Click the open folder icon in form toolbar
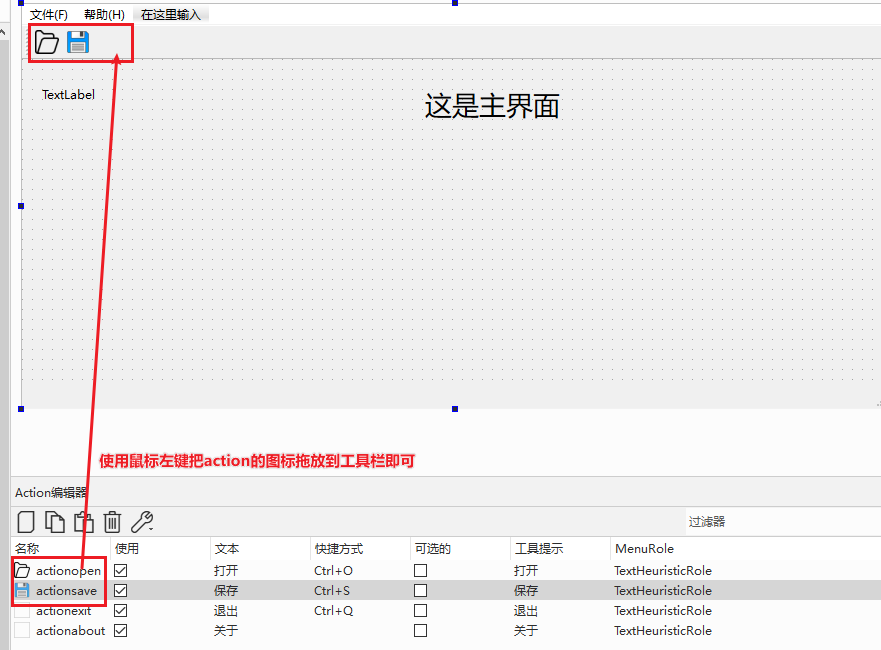This screenshot has height=650, width=881. pyautogui.click(x=46, y=43)
